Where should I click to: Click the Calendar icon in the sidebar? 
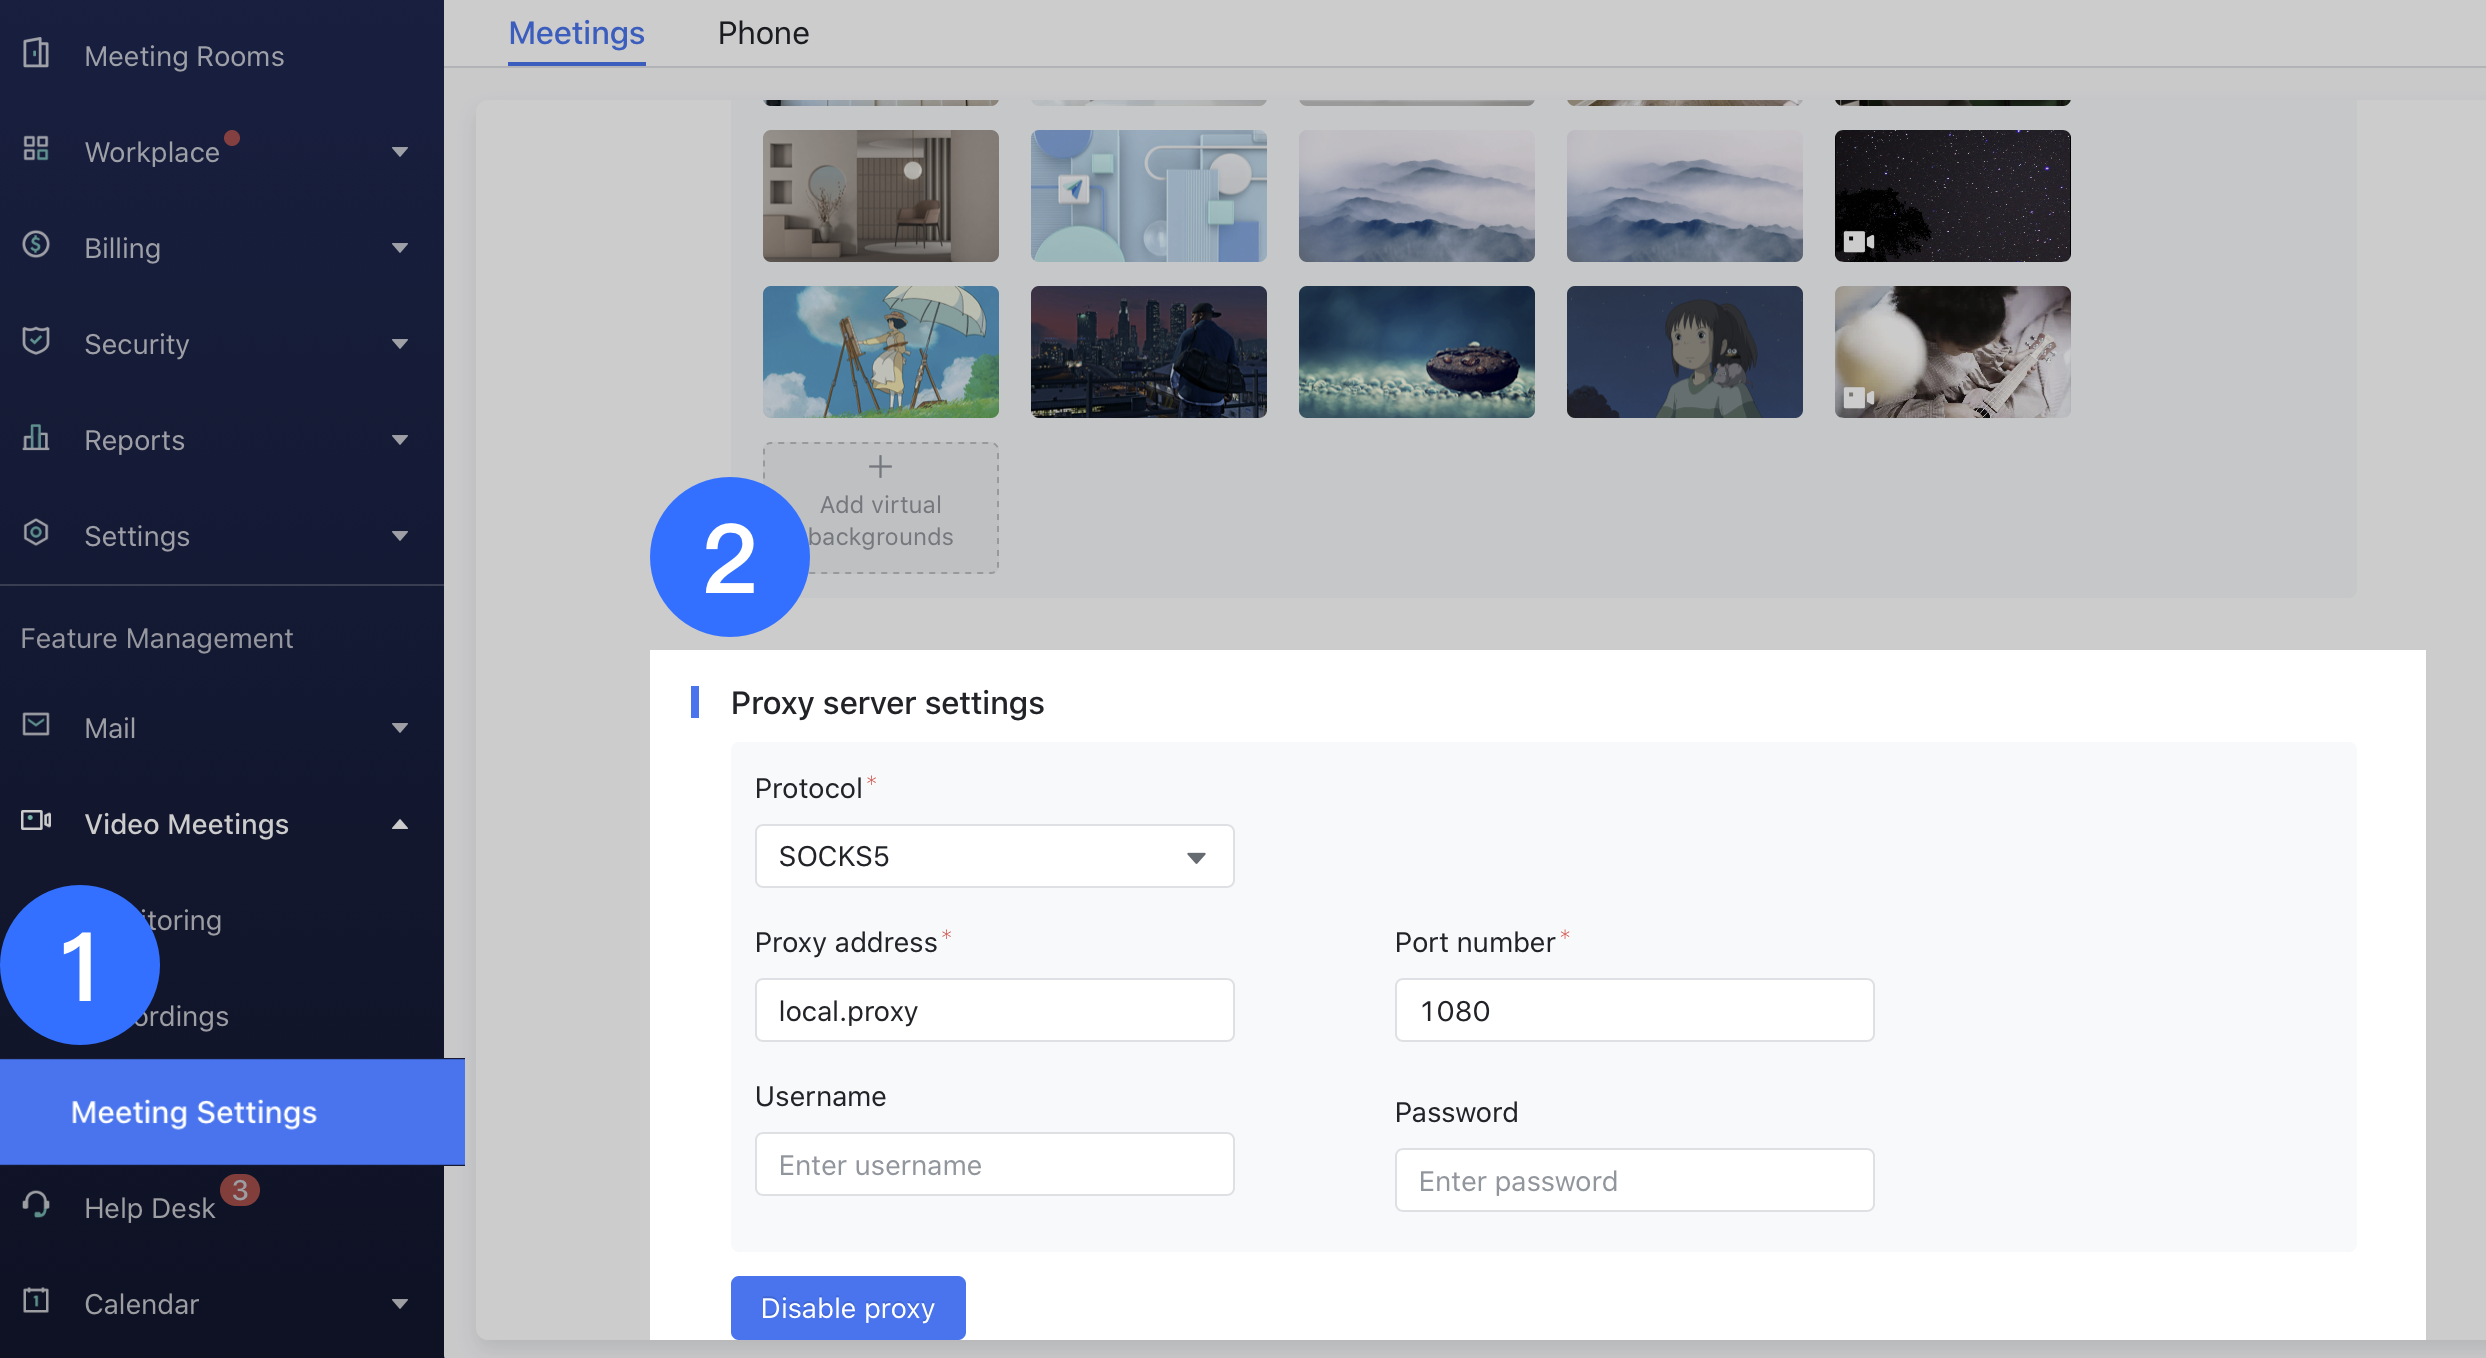click(36, 1300)
